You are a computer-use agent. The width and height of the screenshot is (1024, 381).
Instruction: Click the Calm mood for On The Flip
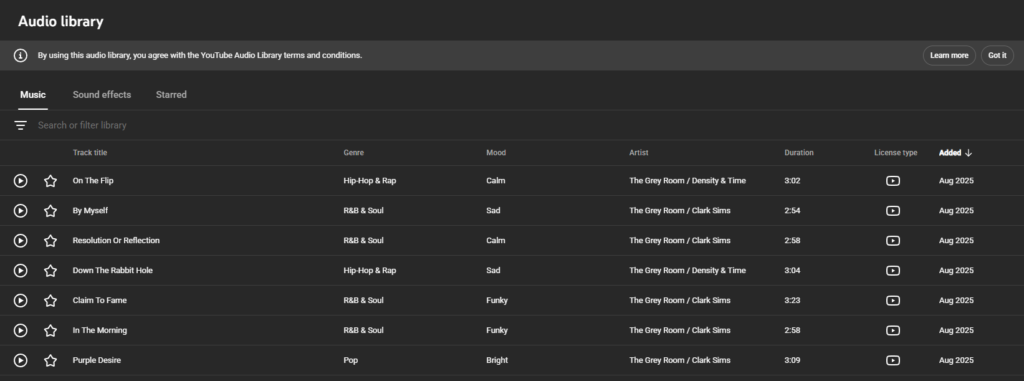(496, 181)
